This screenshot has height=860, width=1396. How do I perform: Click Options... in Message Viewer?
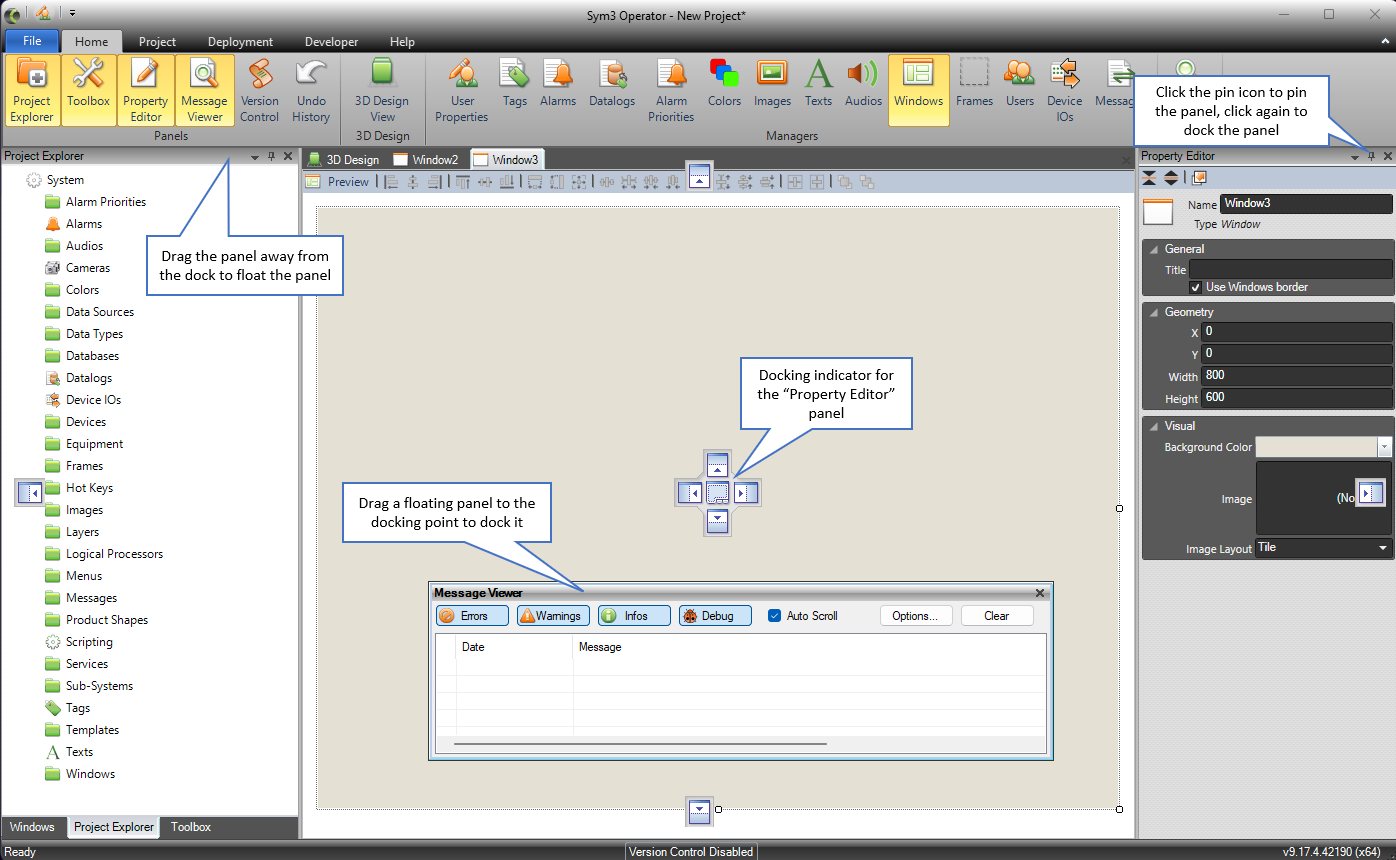pyautogui.click(x=915, y=616)
